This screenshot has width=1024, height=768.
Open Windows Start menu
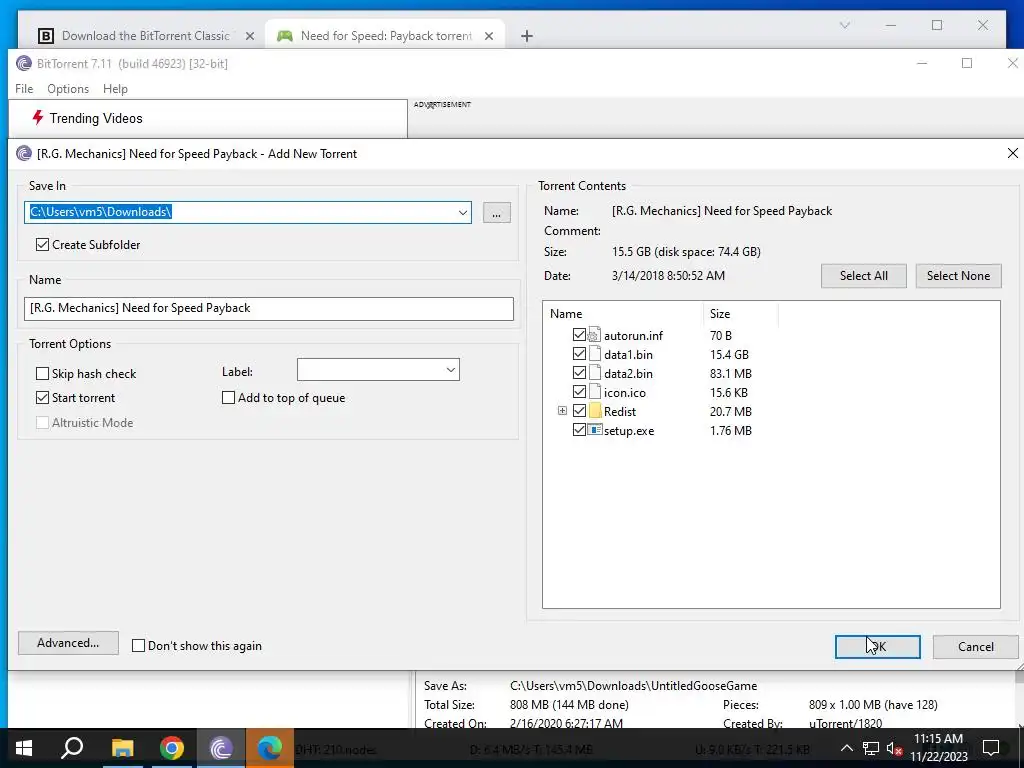tap(24, 748)
